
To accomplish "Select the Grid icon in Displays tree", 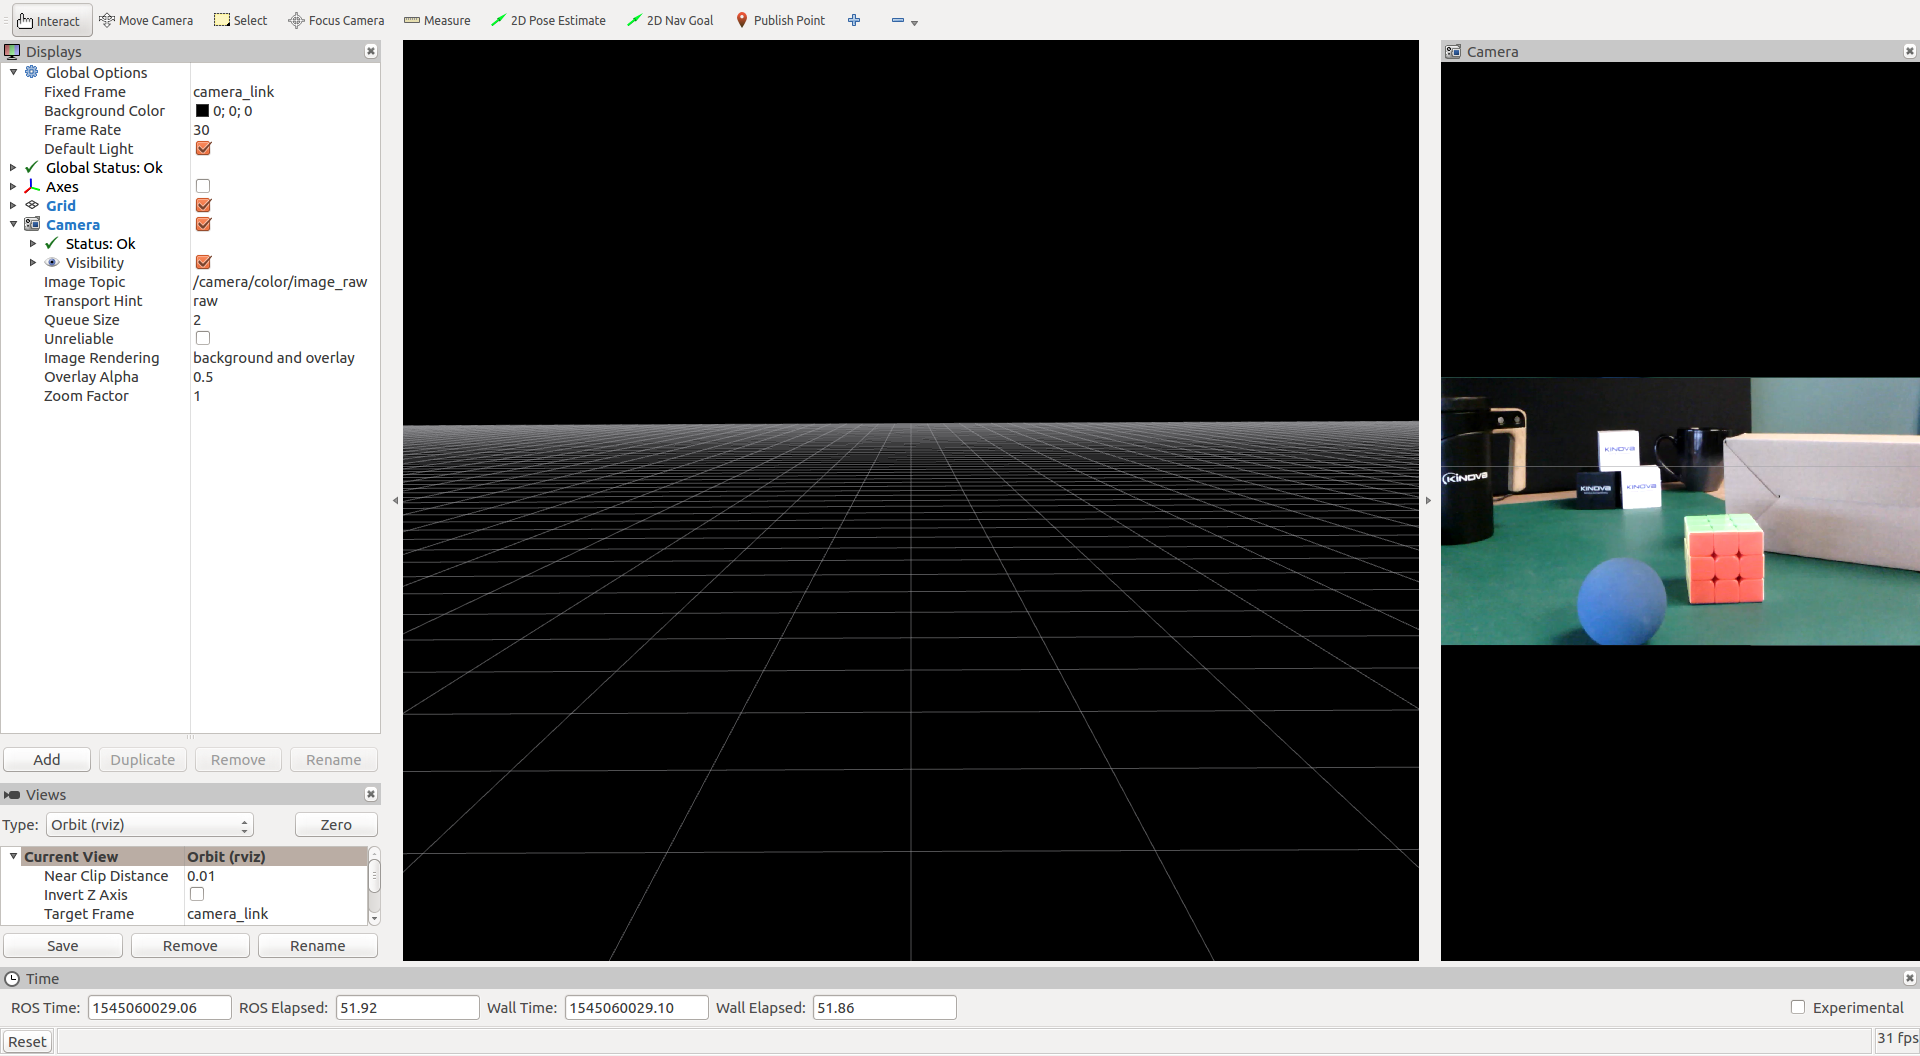I will pos(32,205).
